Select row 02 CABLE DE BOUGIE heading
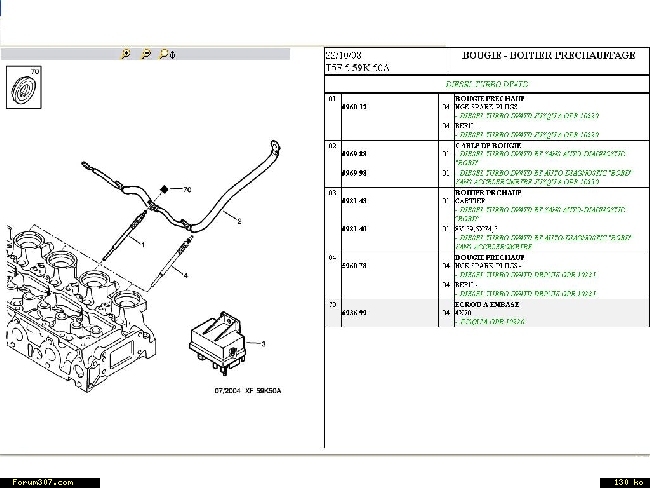 pyautogui.click(x=488, y=146)
